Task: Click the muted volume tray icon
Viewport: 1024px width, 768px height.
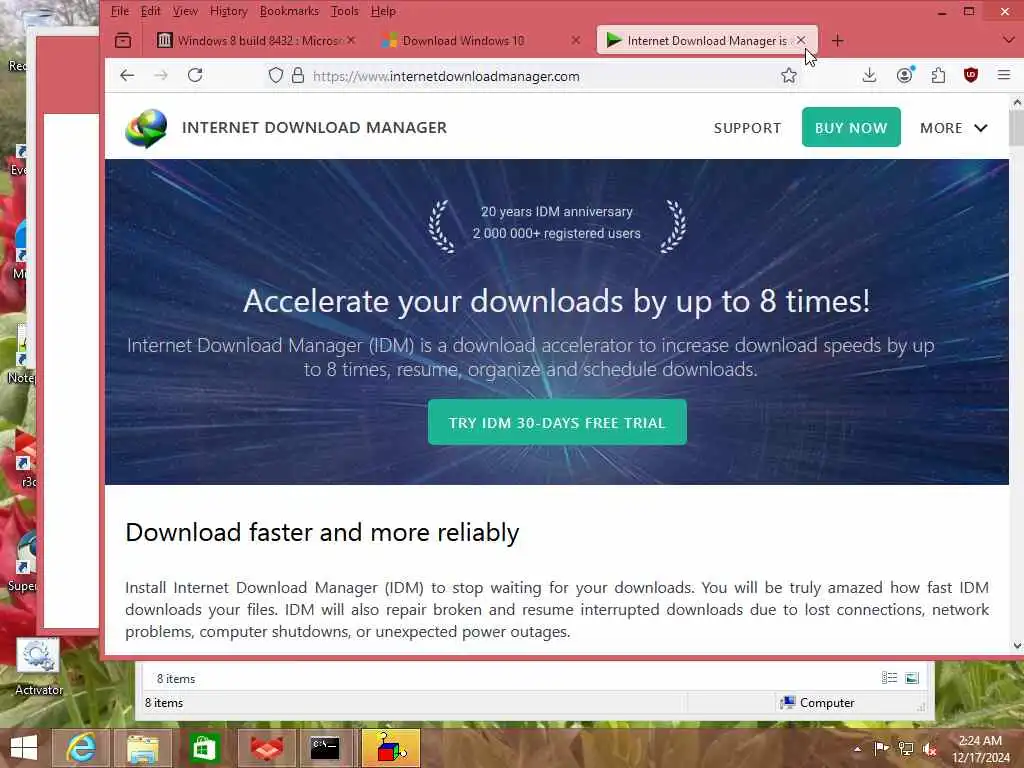Action: (x=929, y=749)
